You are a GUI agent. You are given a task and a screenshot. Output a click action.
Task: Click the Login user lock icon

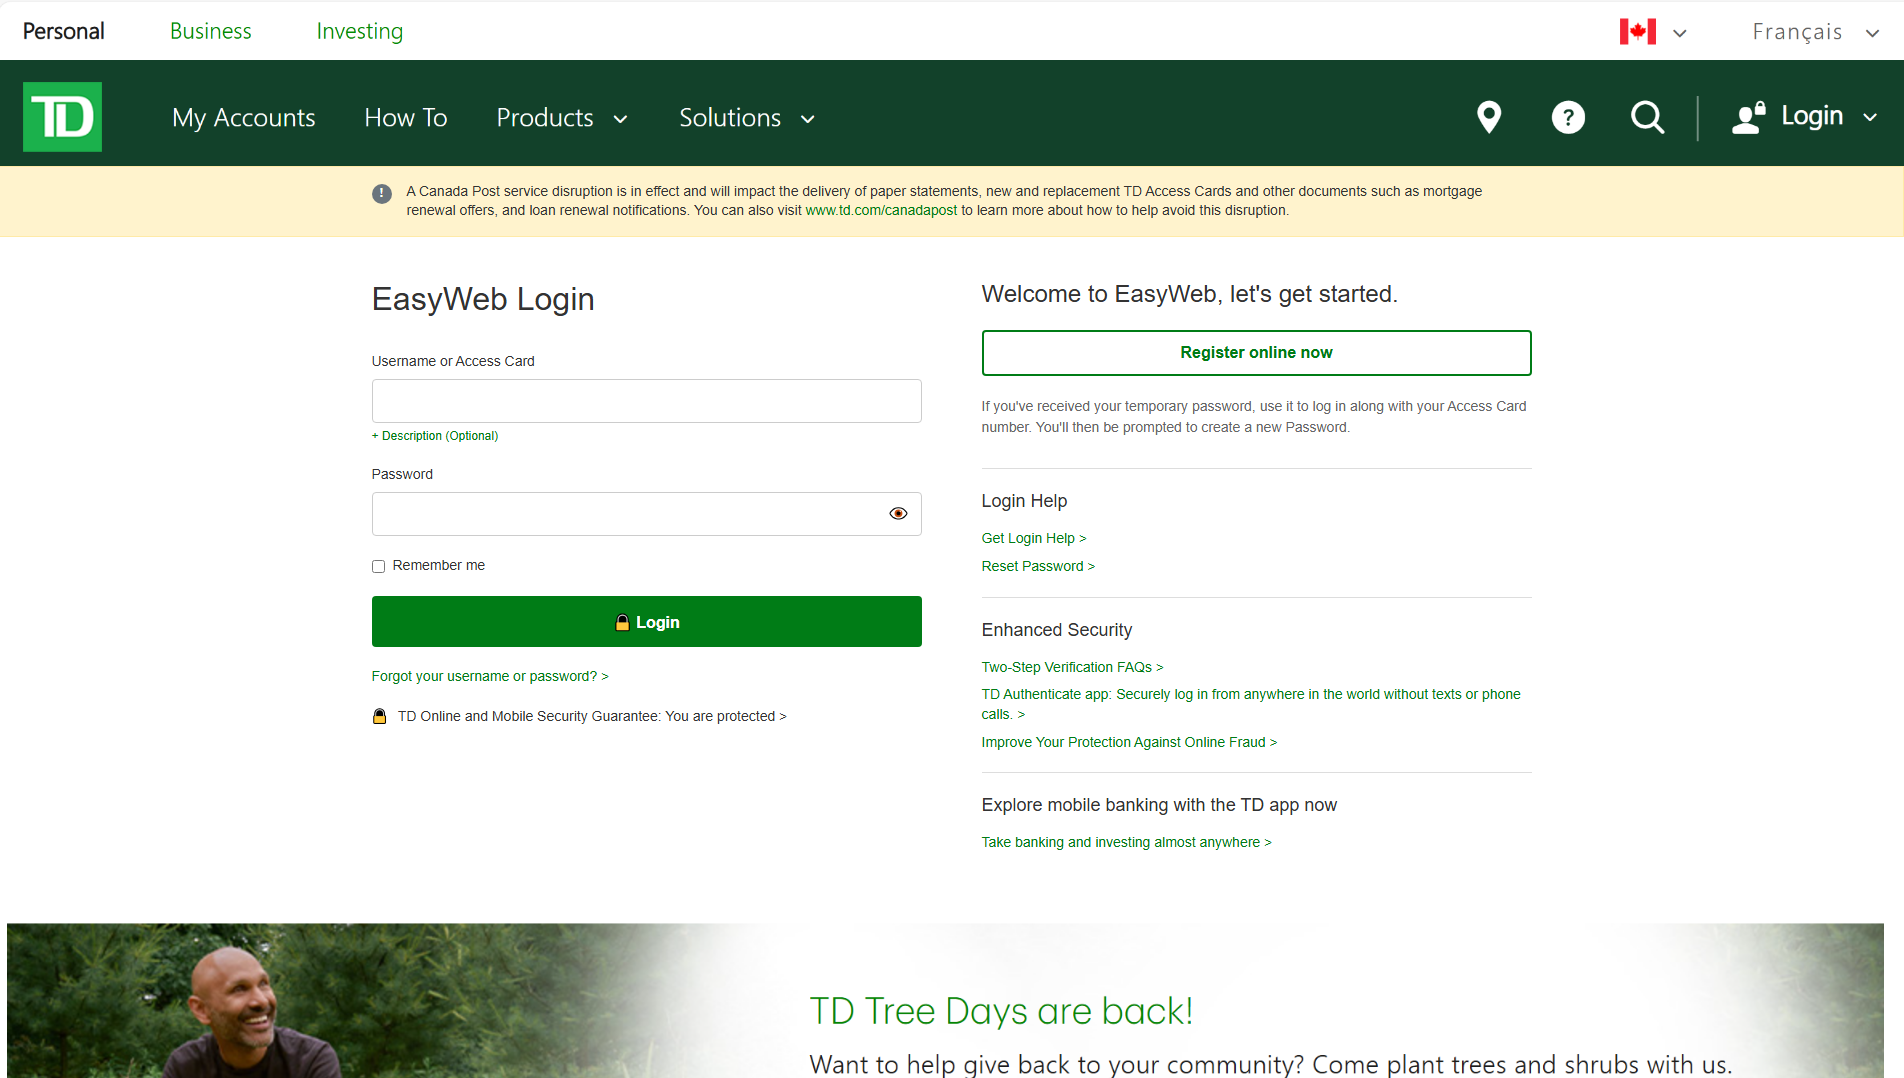click(x=1749, y=117)
